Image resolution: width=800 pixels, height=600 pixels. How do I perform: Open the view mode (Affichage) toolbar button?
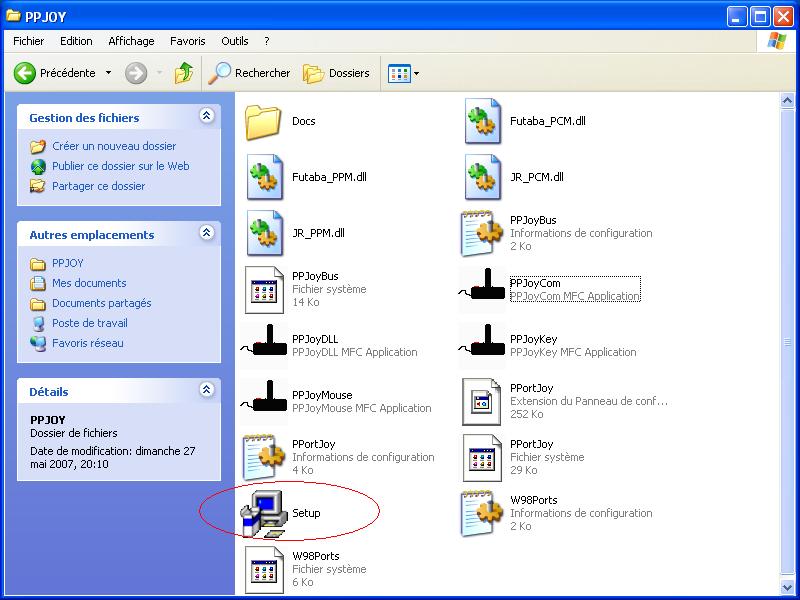coord(399,73)
